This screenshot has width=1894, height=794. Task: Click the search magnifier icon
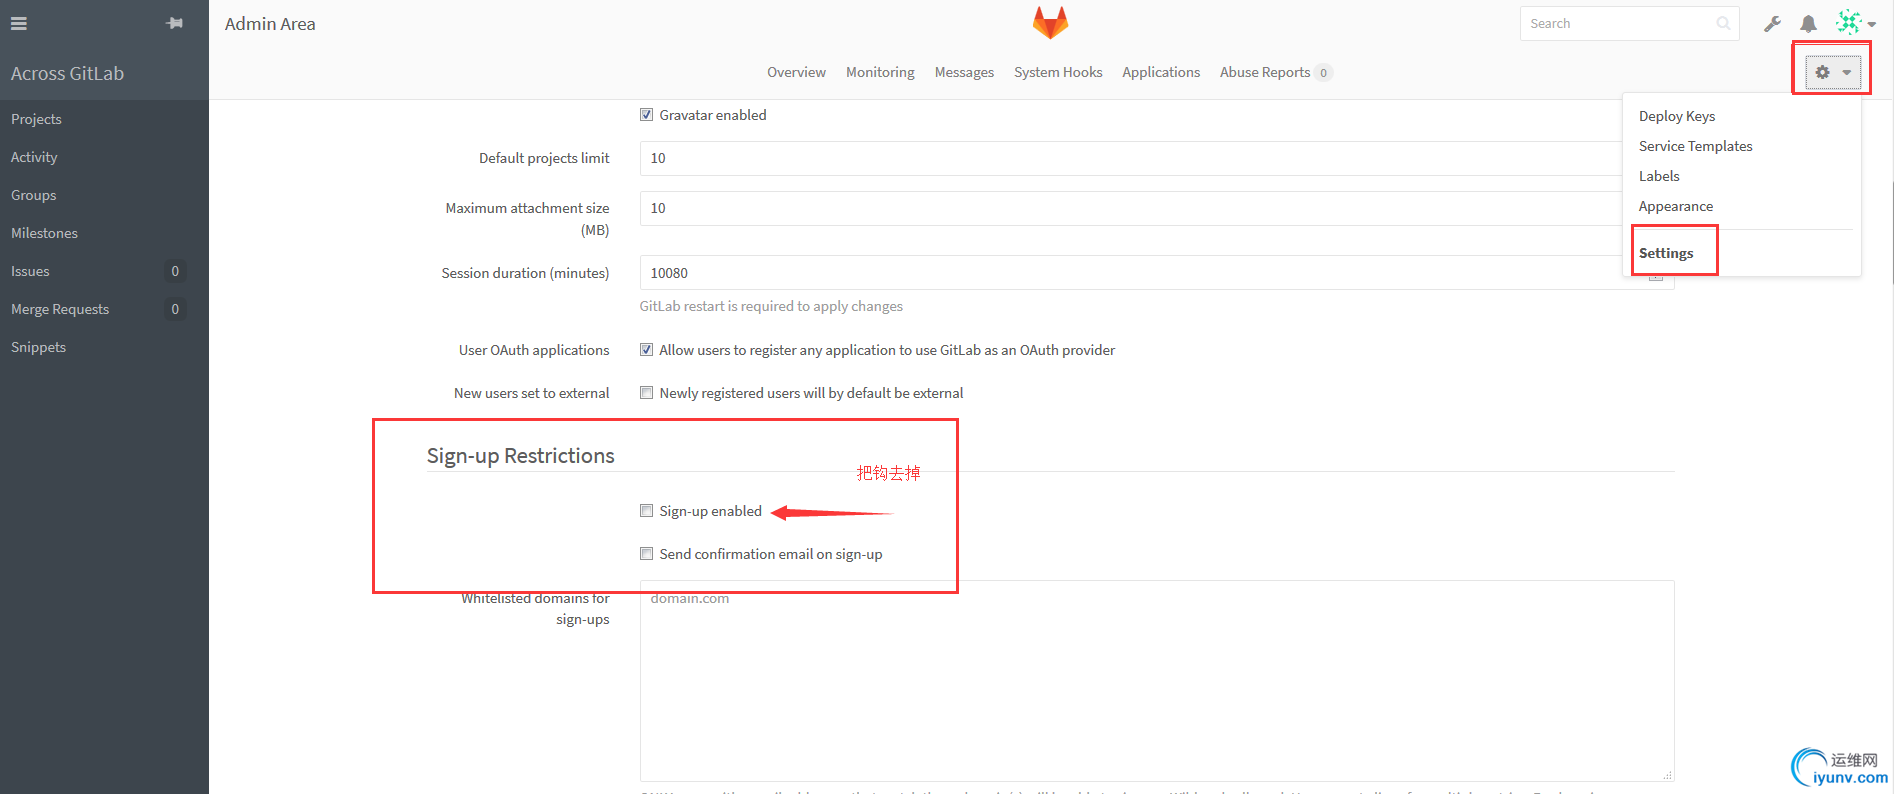click(1723, 23)
